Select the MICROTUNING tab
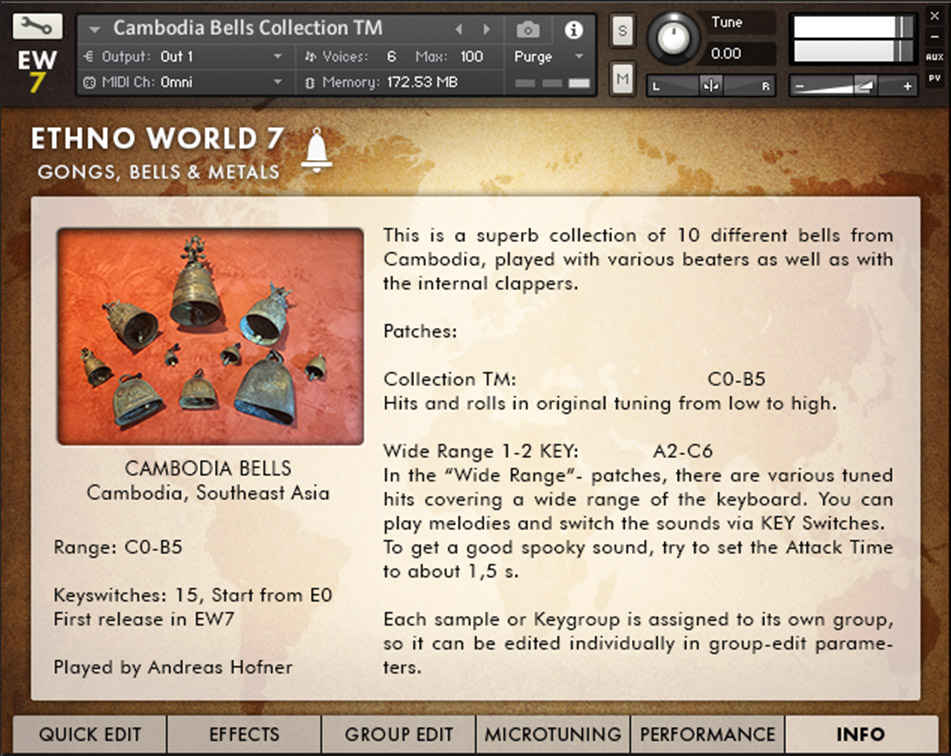This screenshot has height=756, width=951. pyautogui.click(x=553, y=734)
